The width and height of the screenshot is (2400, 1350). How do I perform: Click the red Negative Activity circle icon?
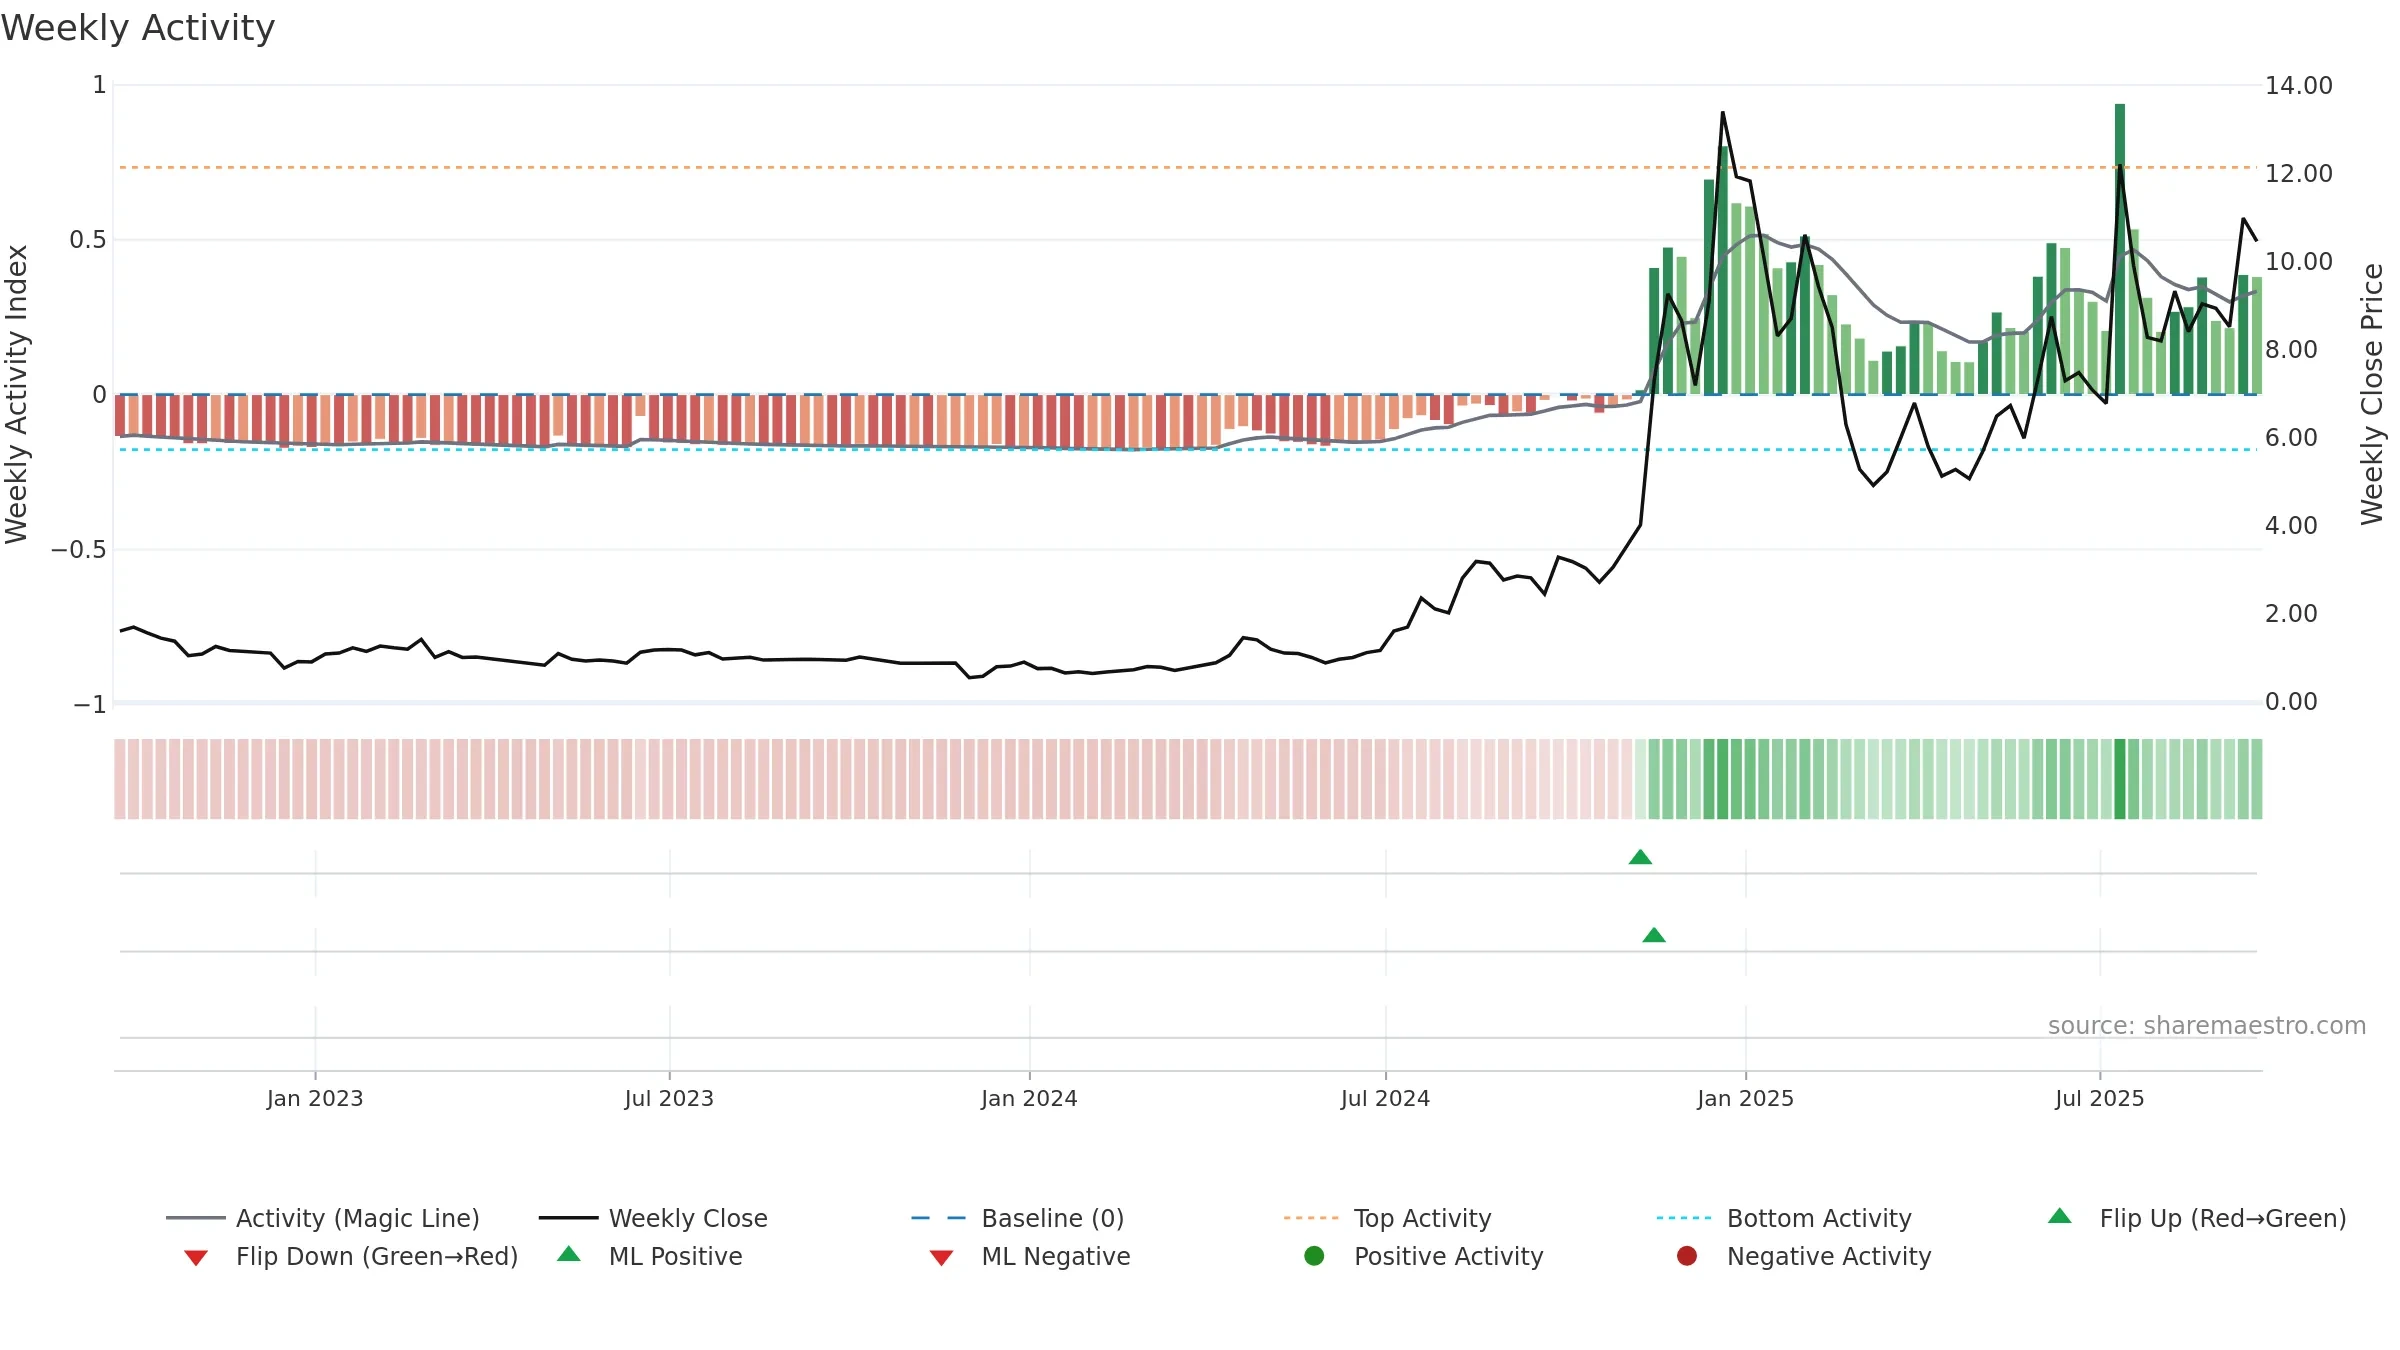1686,1256
